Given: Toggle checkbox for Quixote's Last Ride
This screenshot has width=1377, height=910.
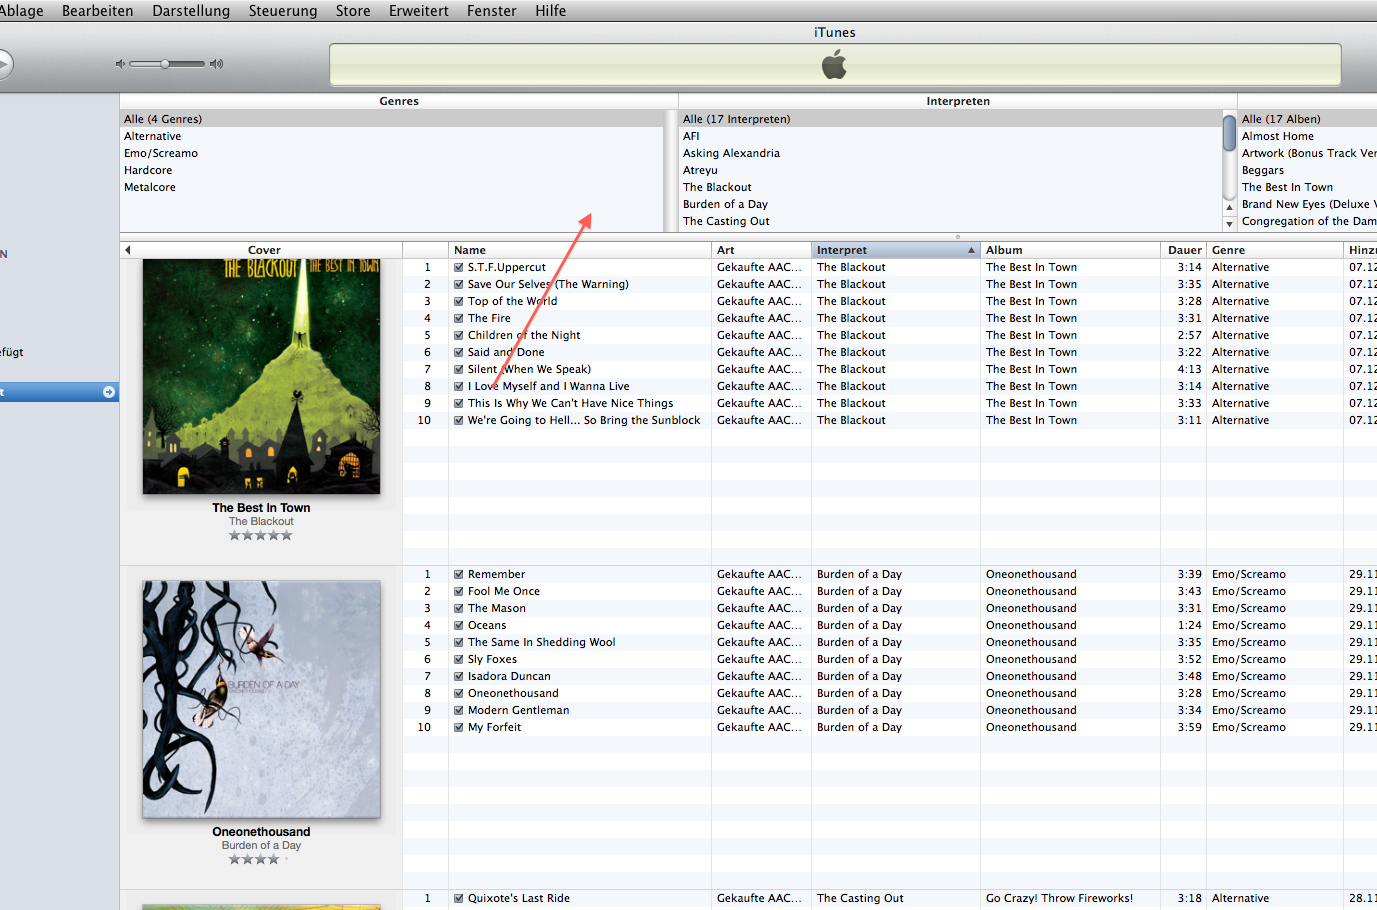Looking at the screenshot, I should (x=458, y=899).
